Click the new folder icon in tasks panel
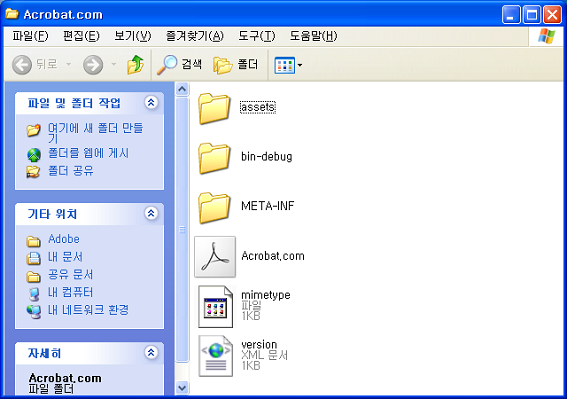This screenshot has width=567, height=399. click(33, 130)
